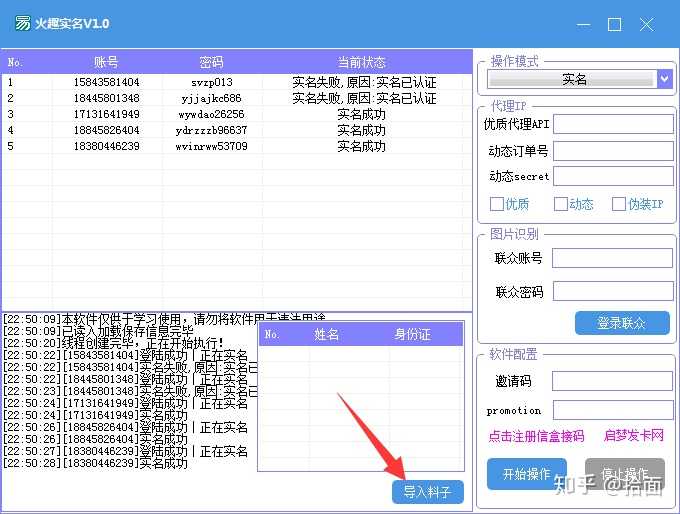Viewport: 680px width, 514px height.
Task: Focus the 优质代理API input field
Action: (x=612, y=124)
